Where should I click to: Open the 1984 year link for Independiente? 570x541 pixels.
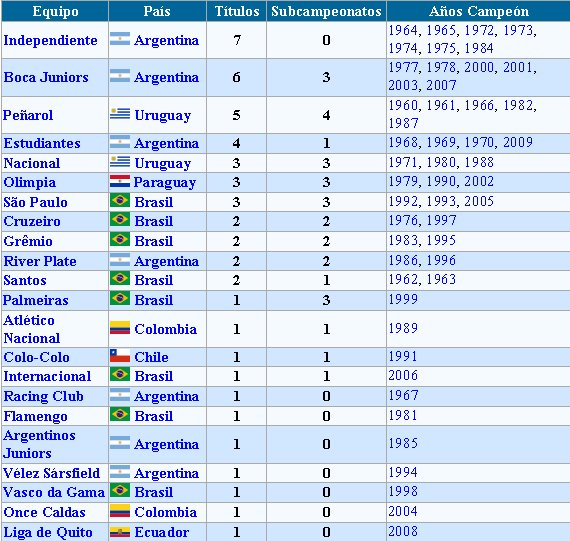click(479, 48)
